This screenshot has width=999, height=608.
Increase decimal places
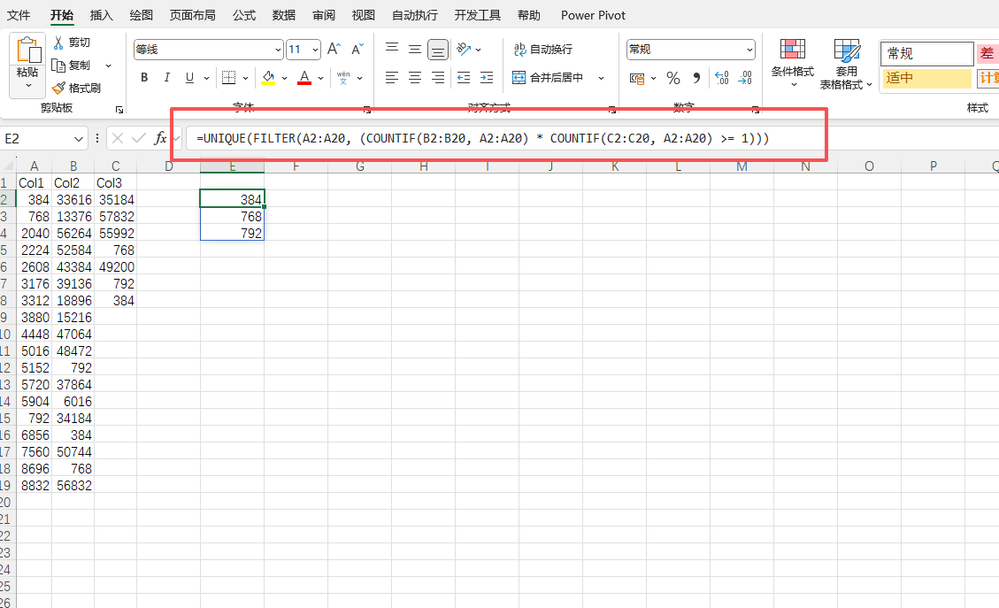722,78
